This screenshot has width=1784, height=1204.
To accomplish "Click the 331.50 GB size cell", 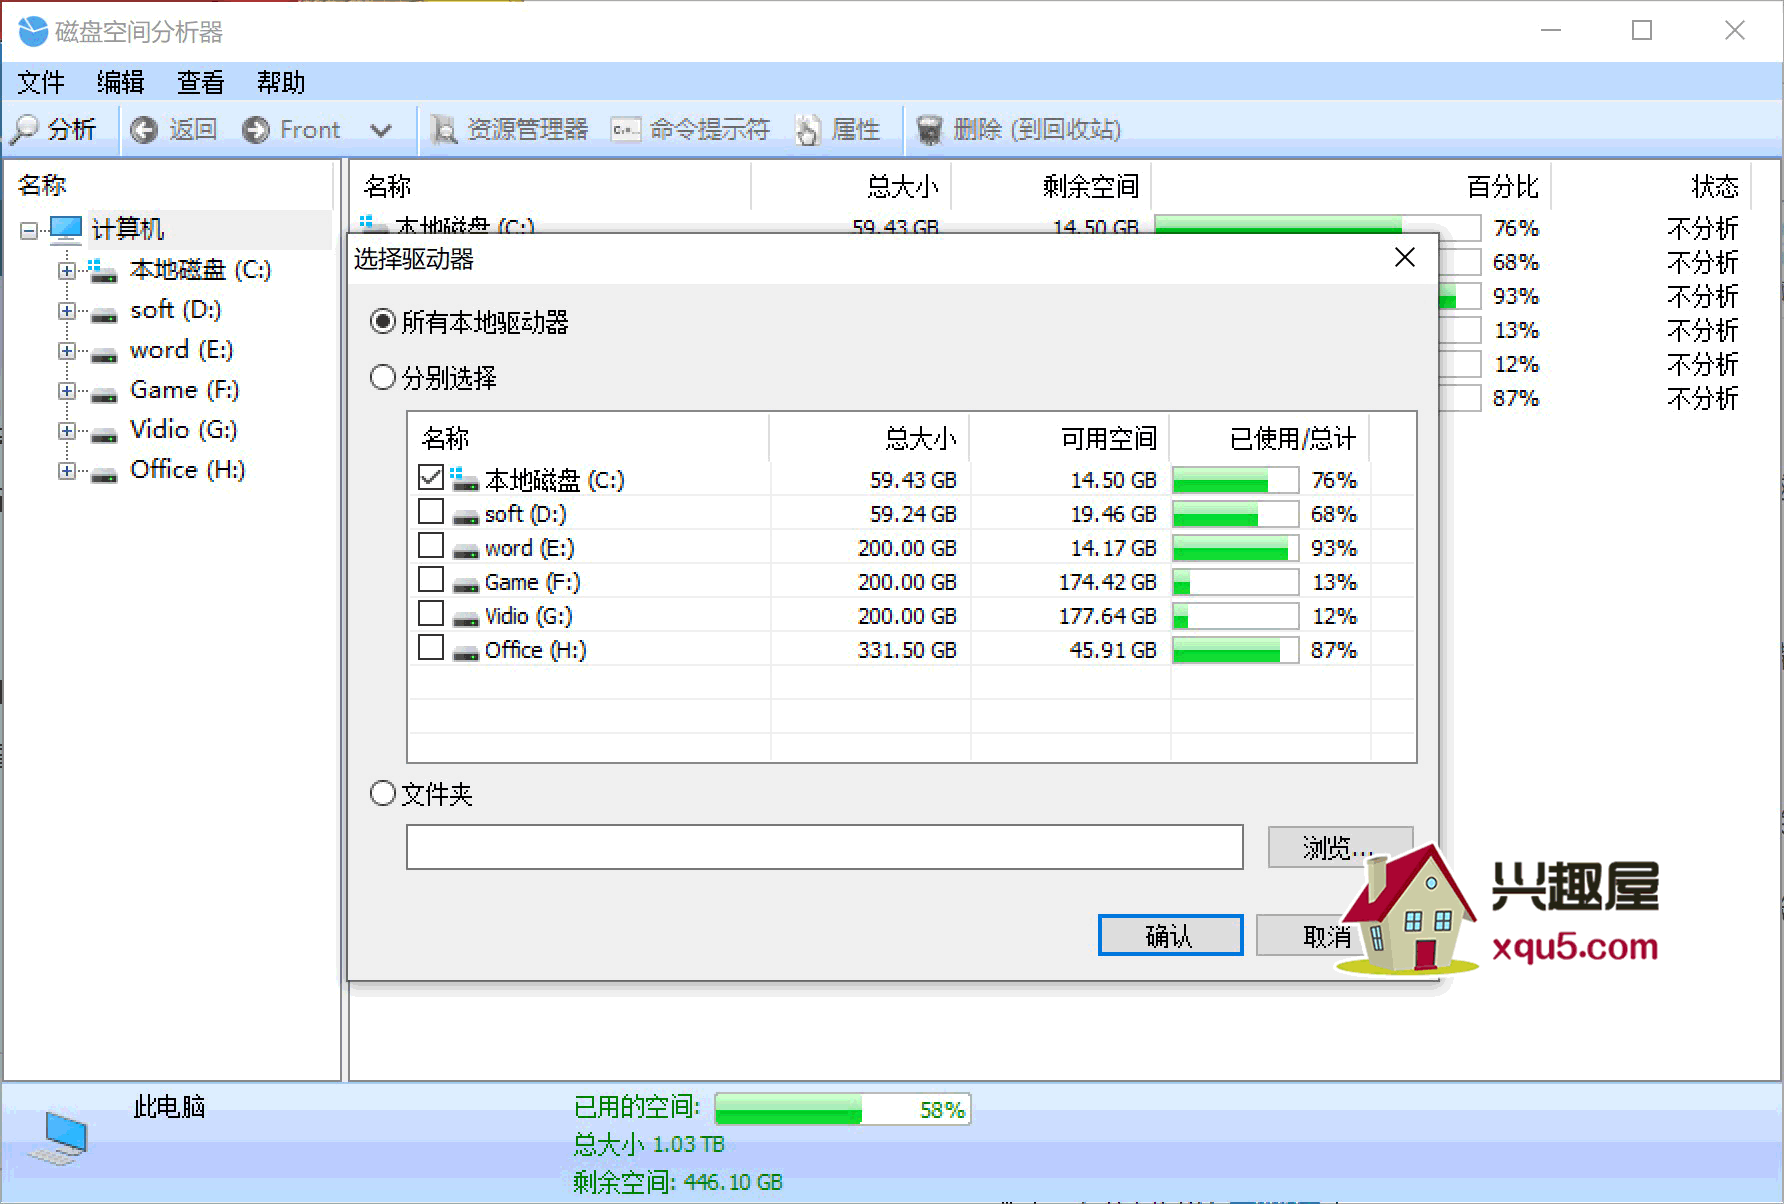I will [907, 650].
